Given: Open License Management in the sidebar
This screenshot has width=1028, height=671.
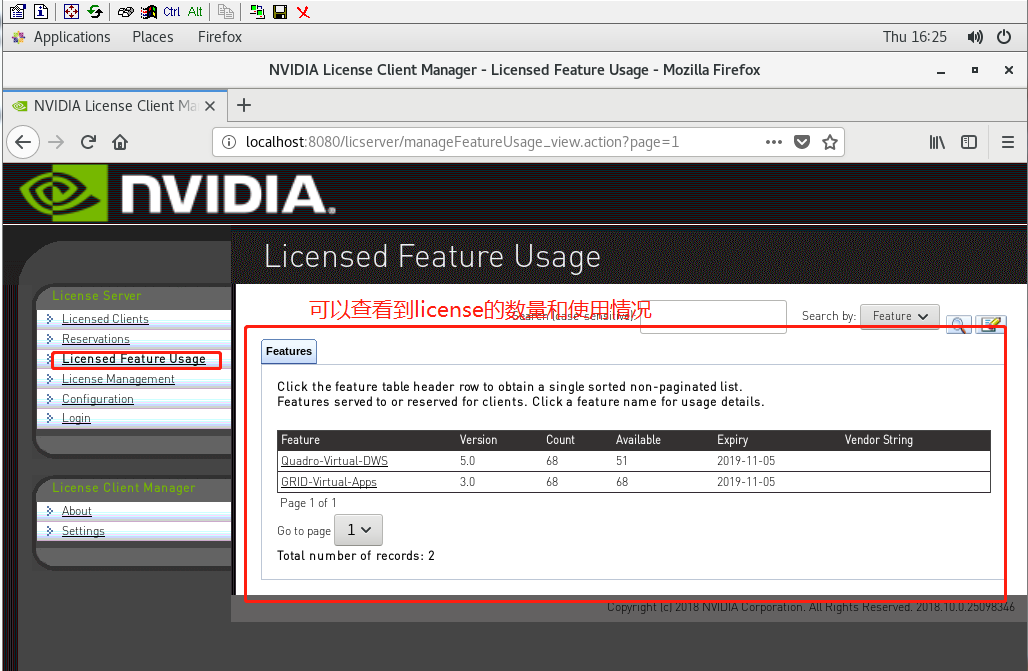Looking at the screenshot, I should click(118, 379).
